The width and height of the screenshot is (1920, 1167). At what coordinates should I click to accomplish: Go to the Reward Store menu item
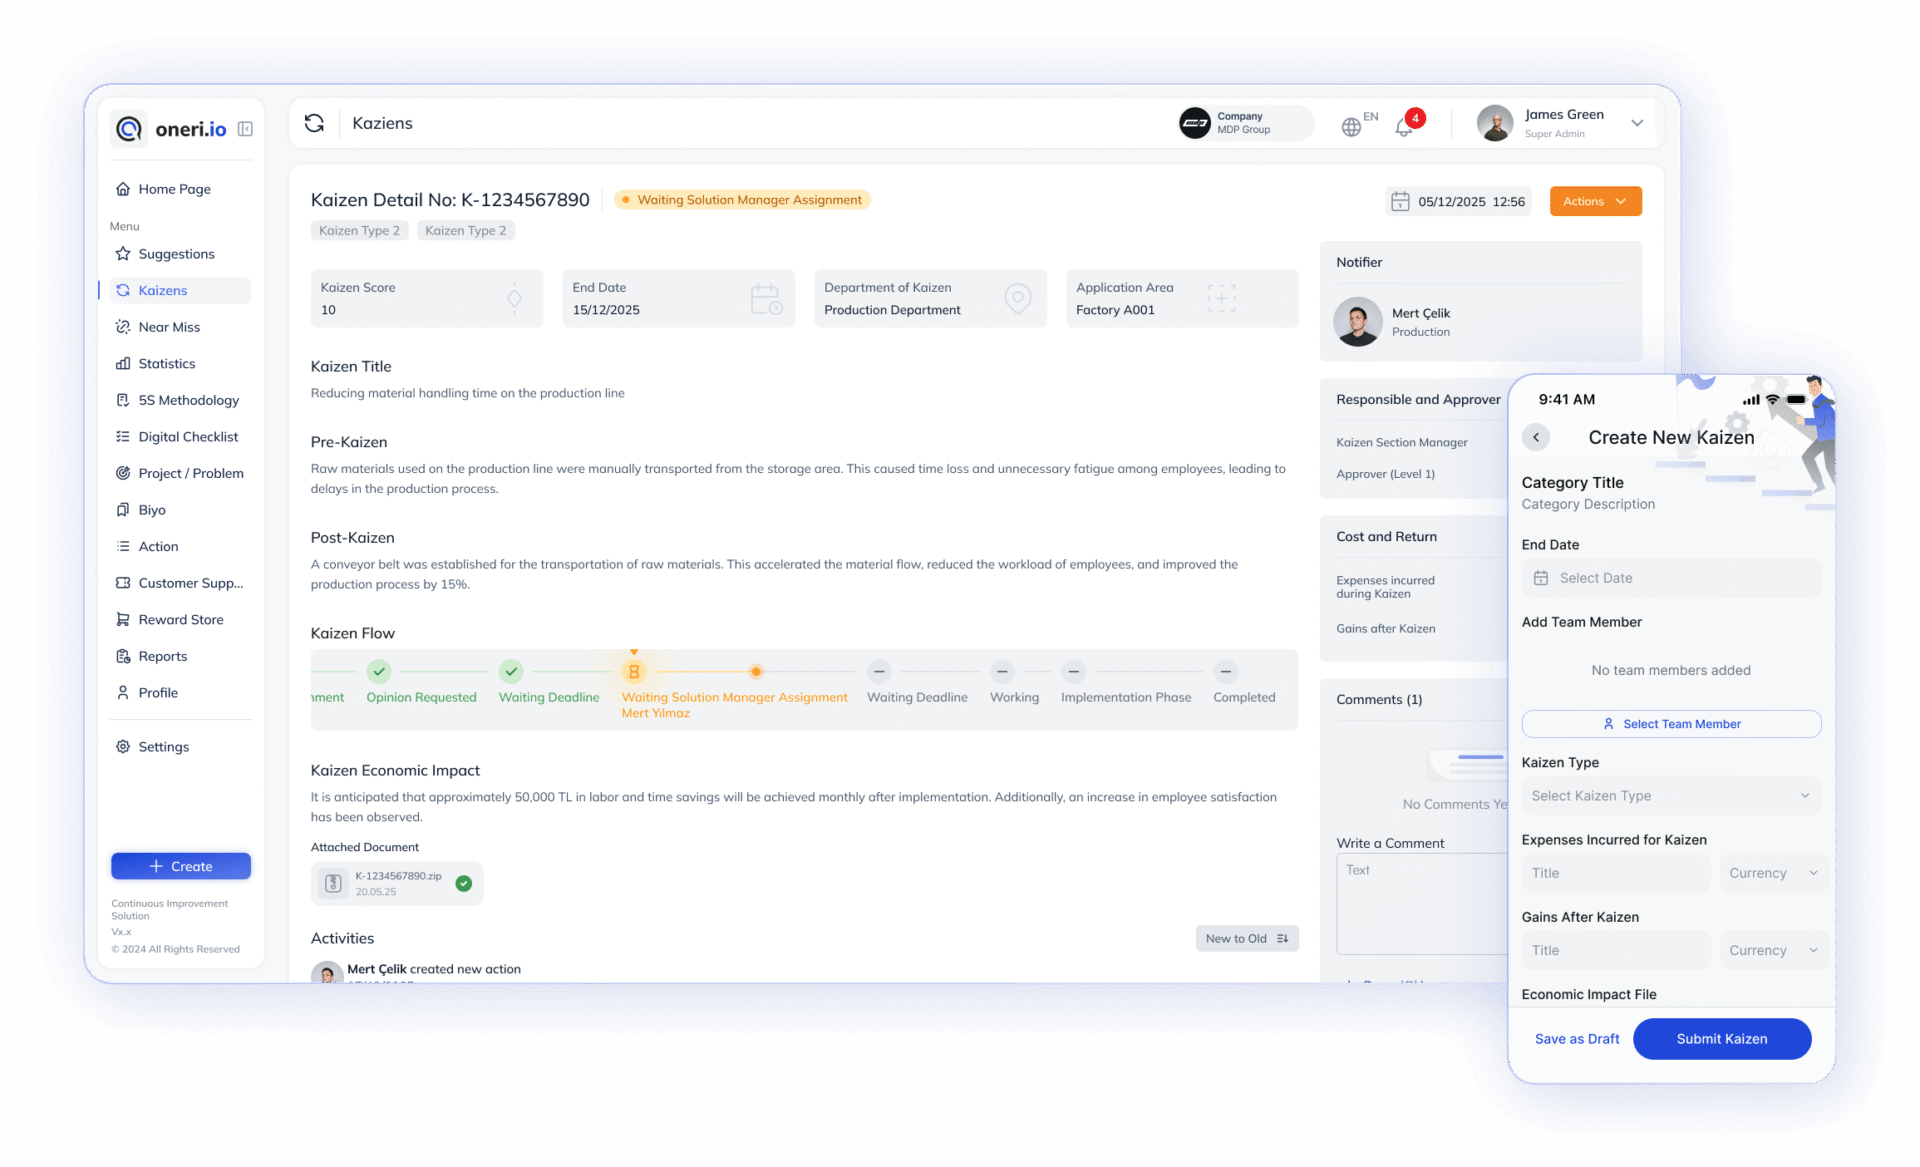coord(180,619)
